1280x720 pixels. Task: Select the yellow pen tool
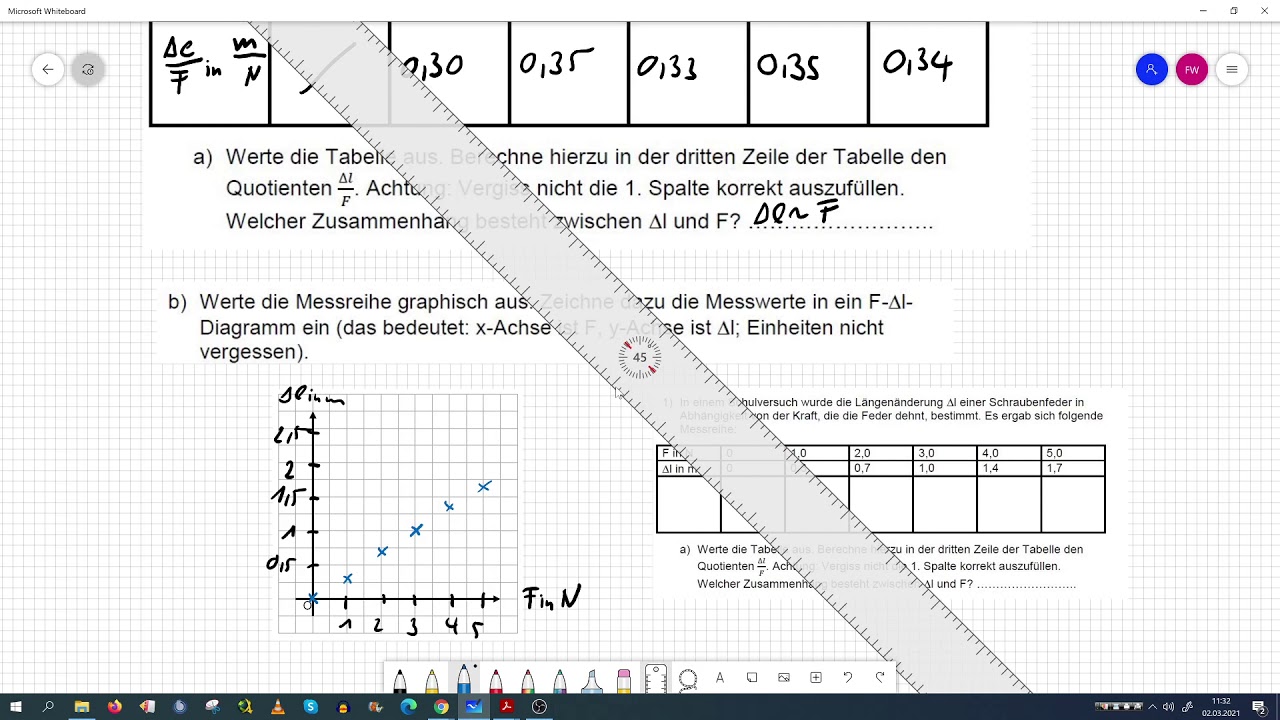tap(432, 679)
